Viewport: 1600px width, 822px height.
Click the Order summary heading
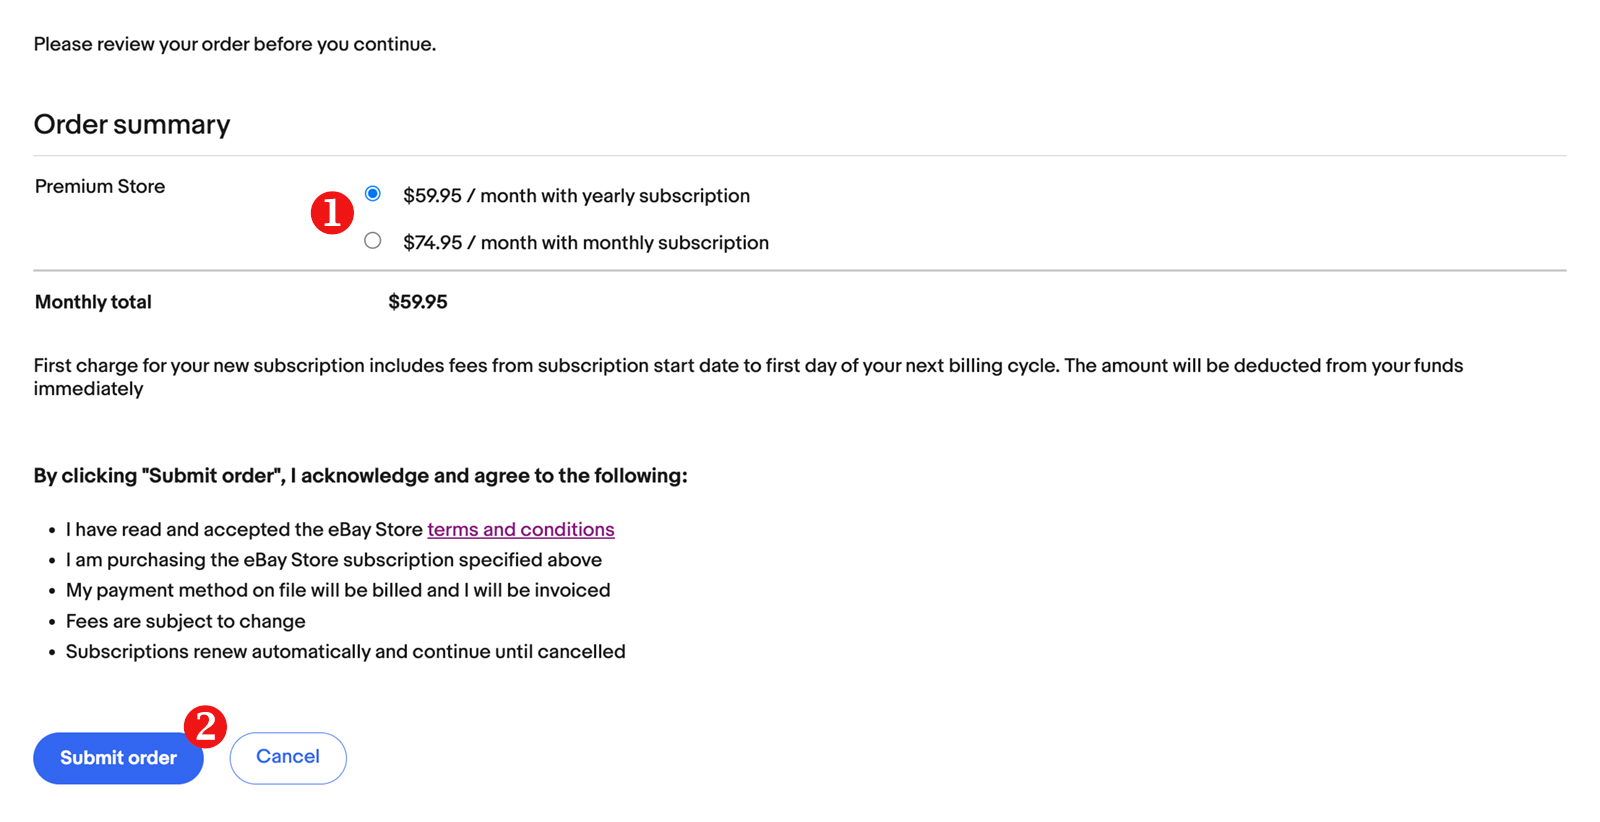132,125
